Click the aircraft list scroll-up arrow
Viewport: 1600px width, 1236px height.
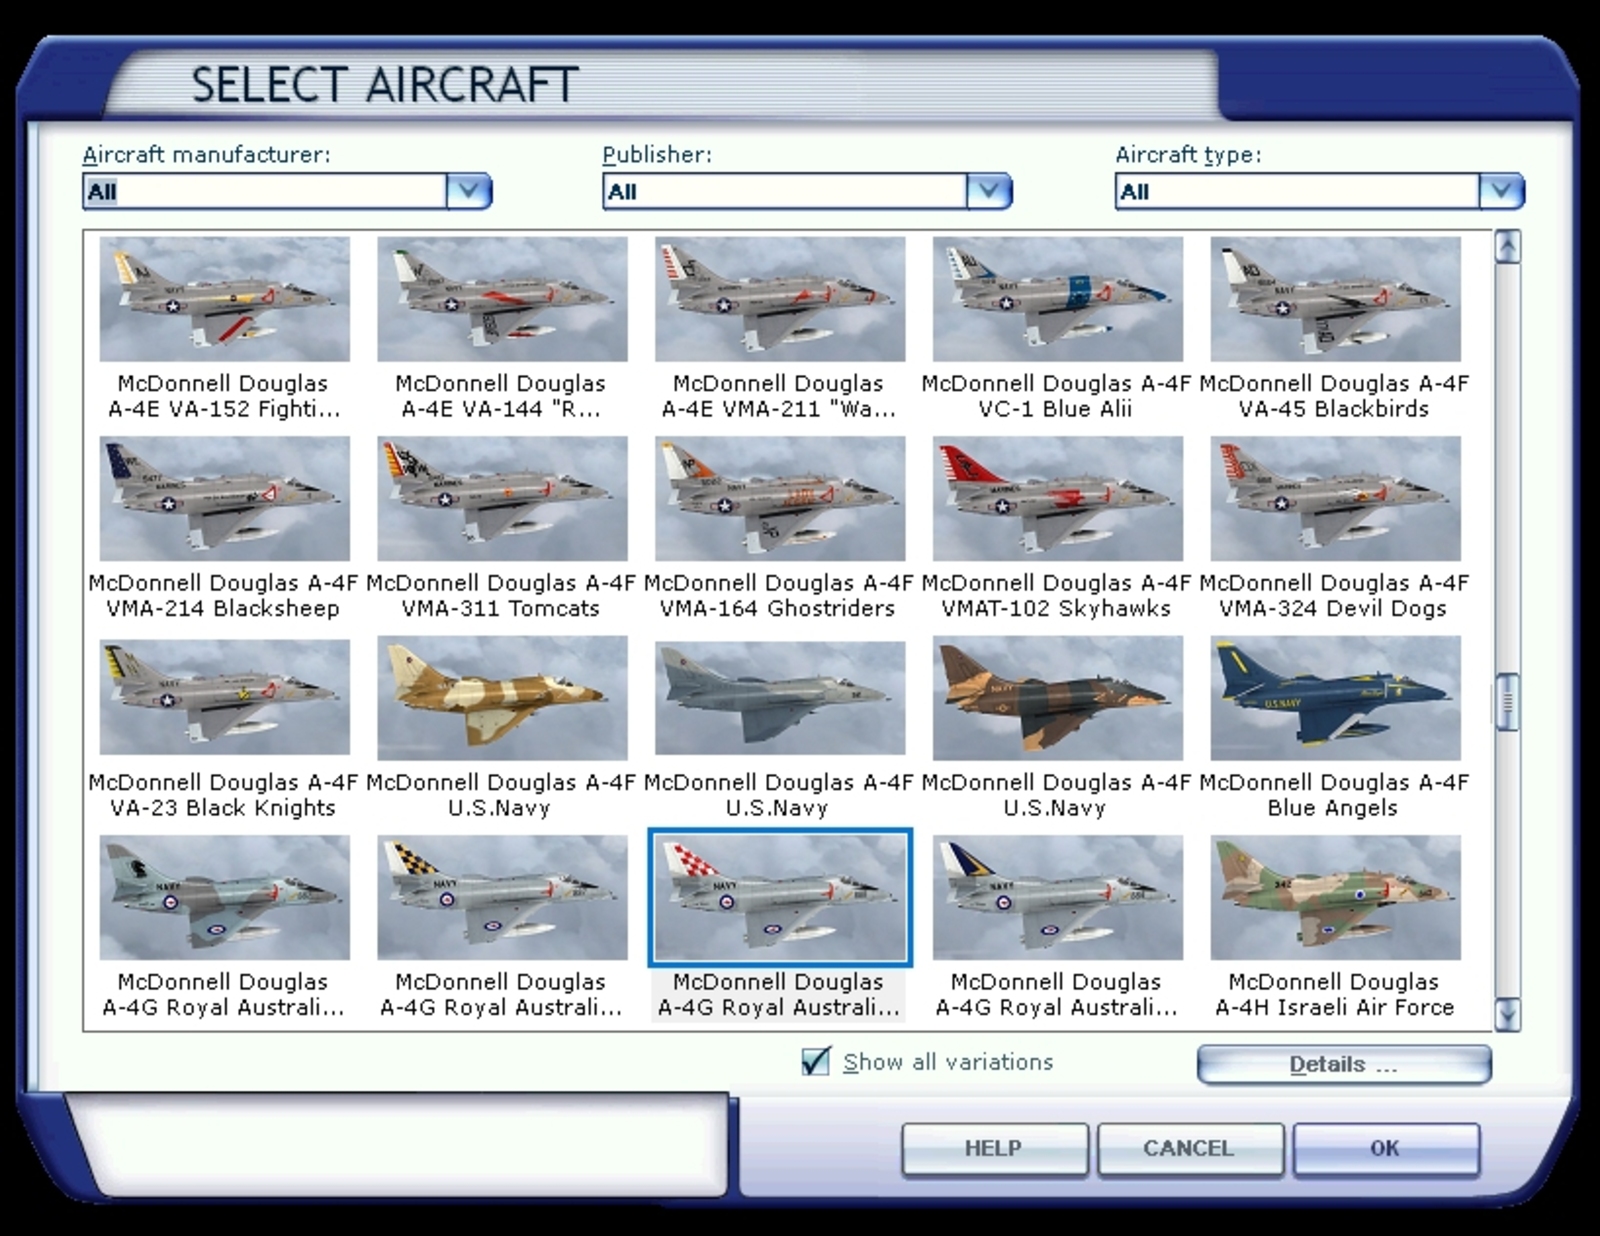coord(1507,247)
